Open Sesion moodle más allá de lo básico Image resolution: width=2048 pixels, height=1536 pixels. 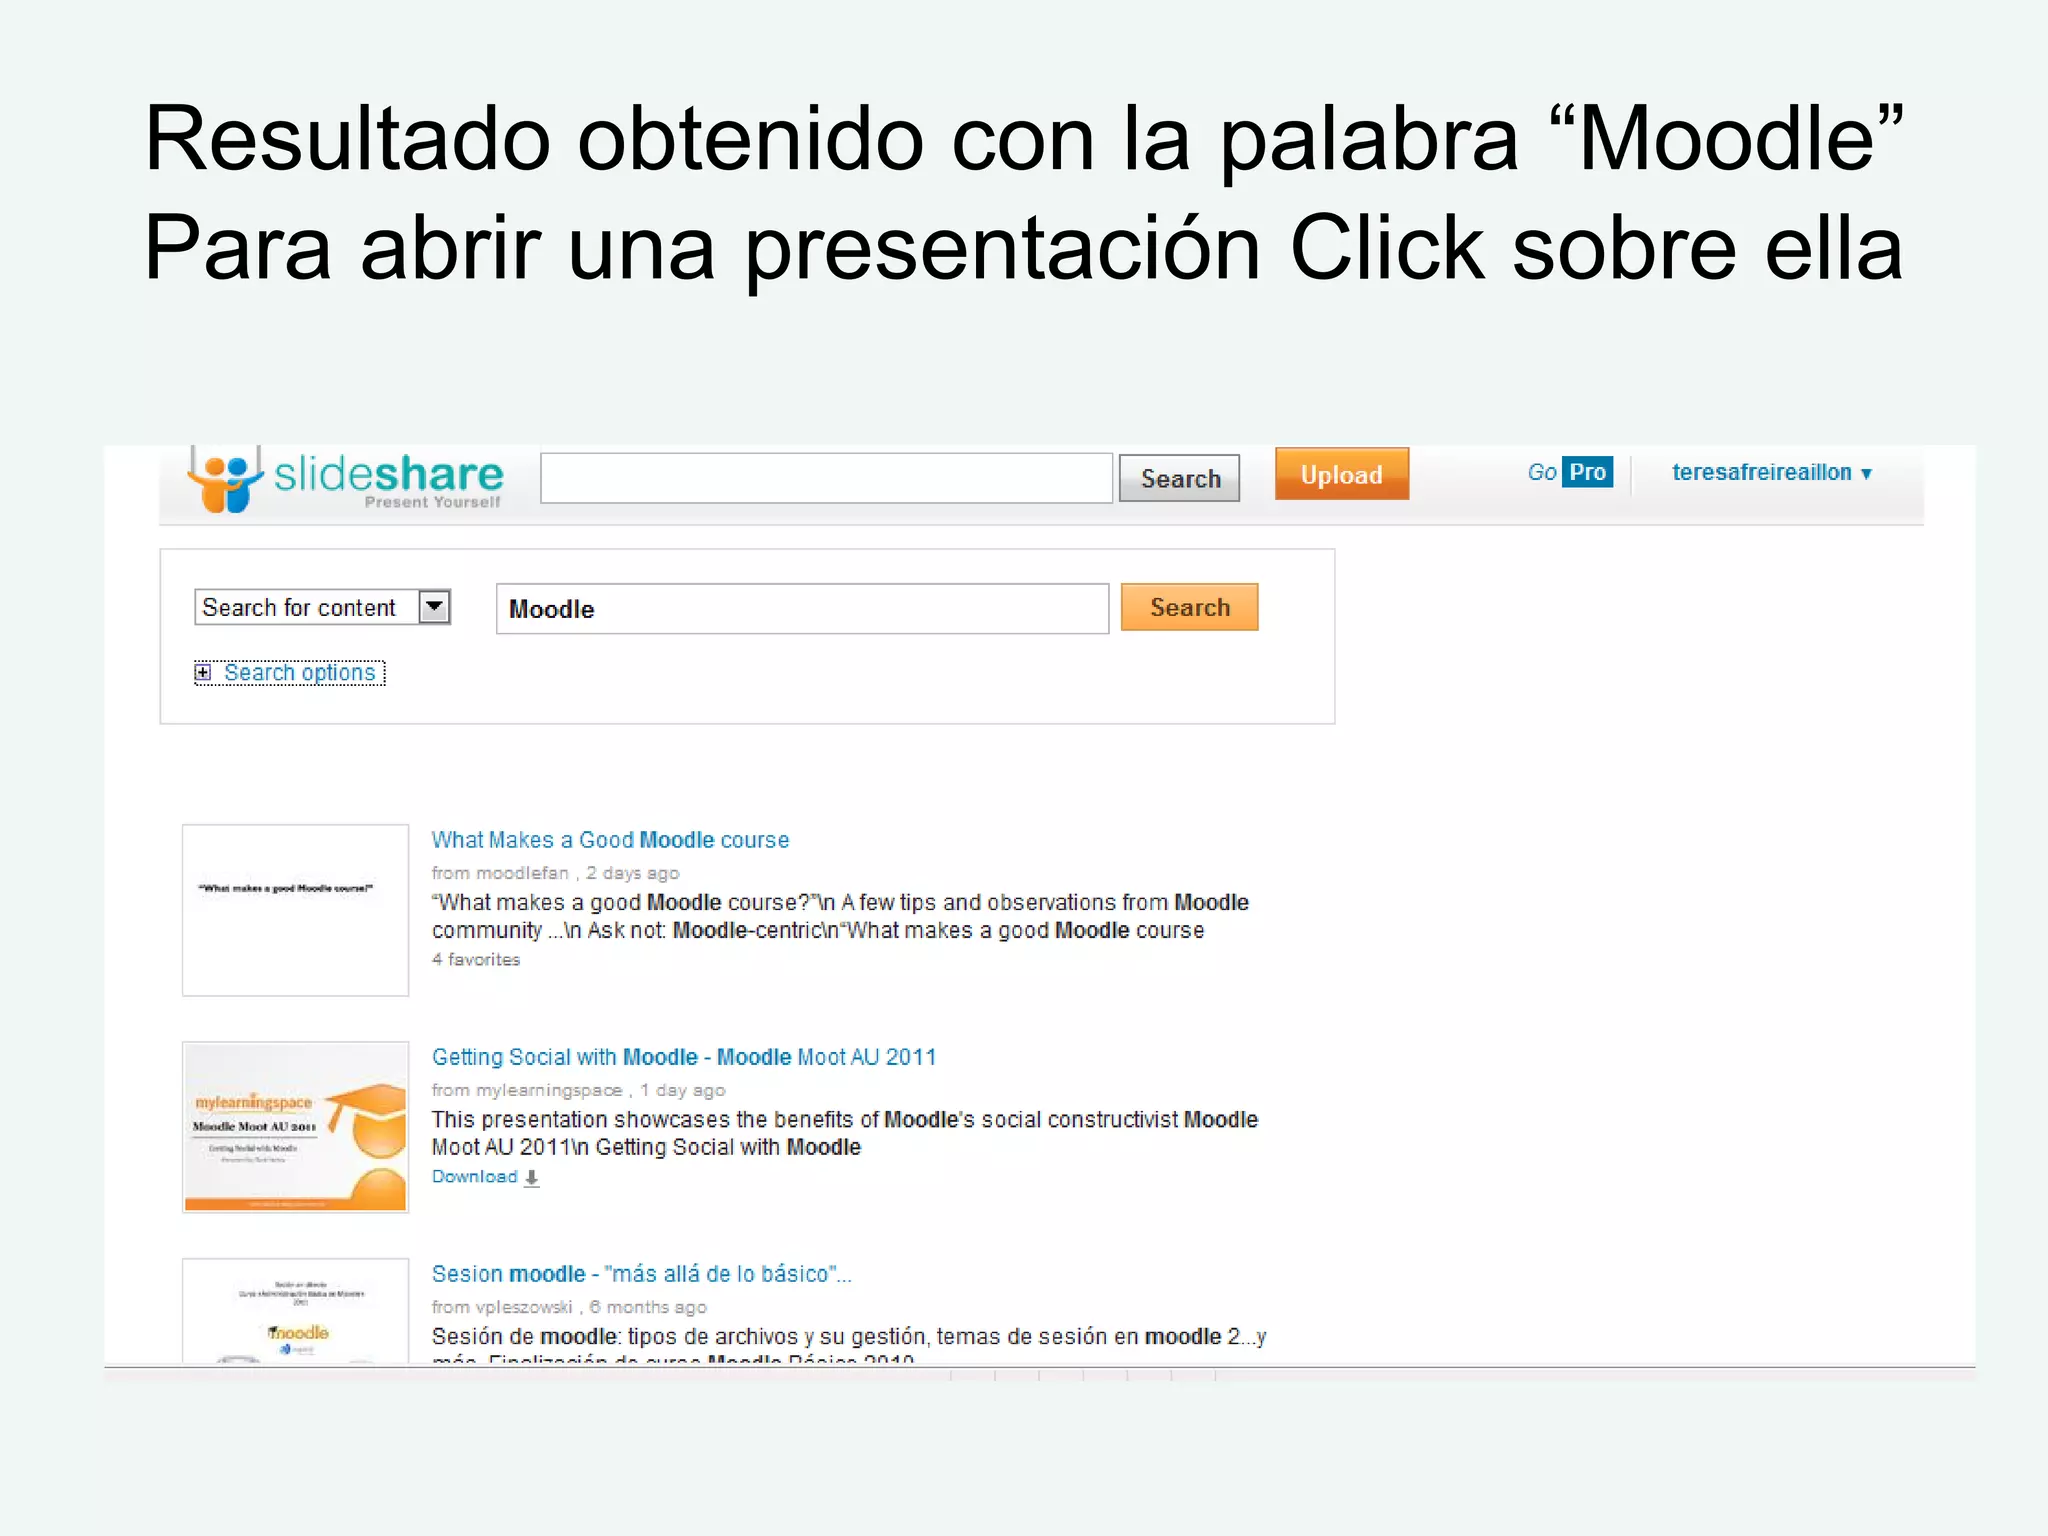641,1274
